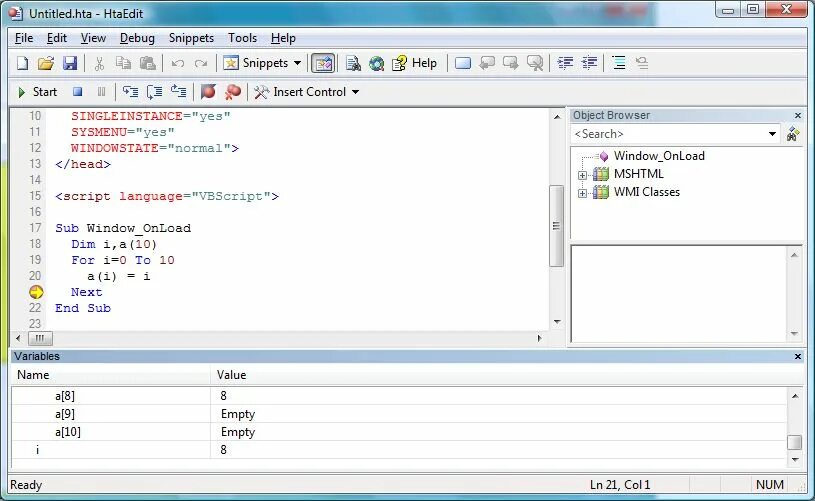Open the Object Browser search dropdown arrow

(x=772, y=134)
